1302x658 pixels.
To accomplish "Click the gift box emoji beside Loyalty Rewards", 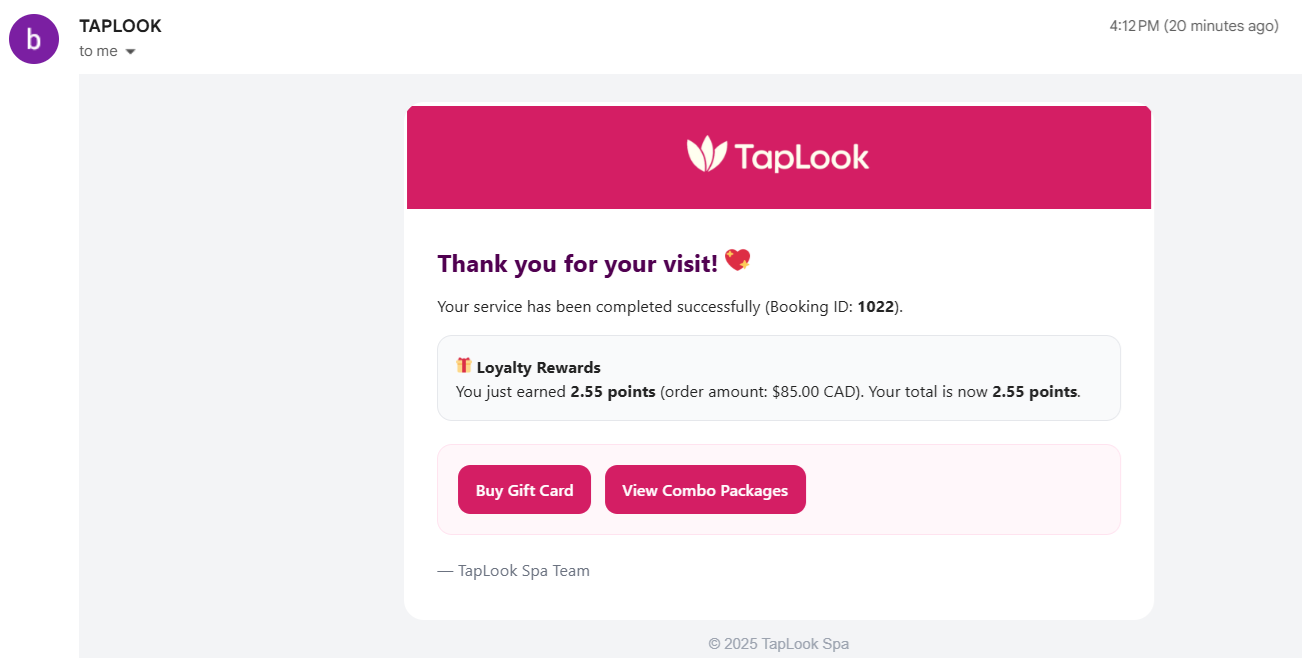I will tap(464, 367).
